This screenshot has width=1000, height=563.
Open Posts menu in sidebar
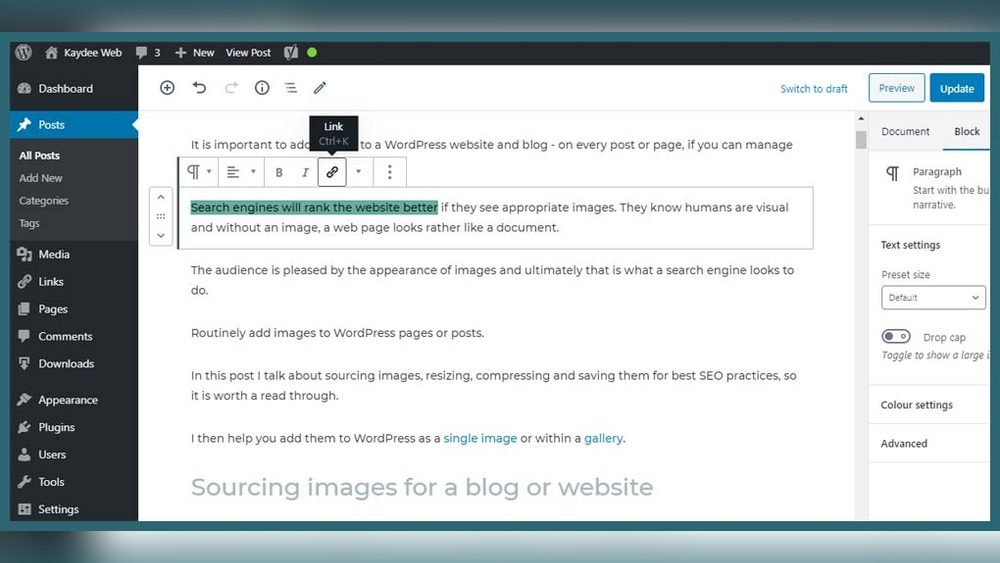click(x=73, y=125)
